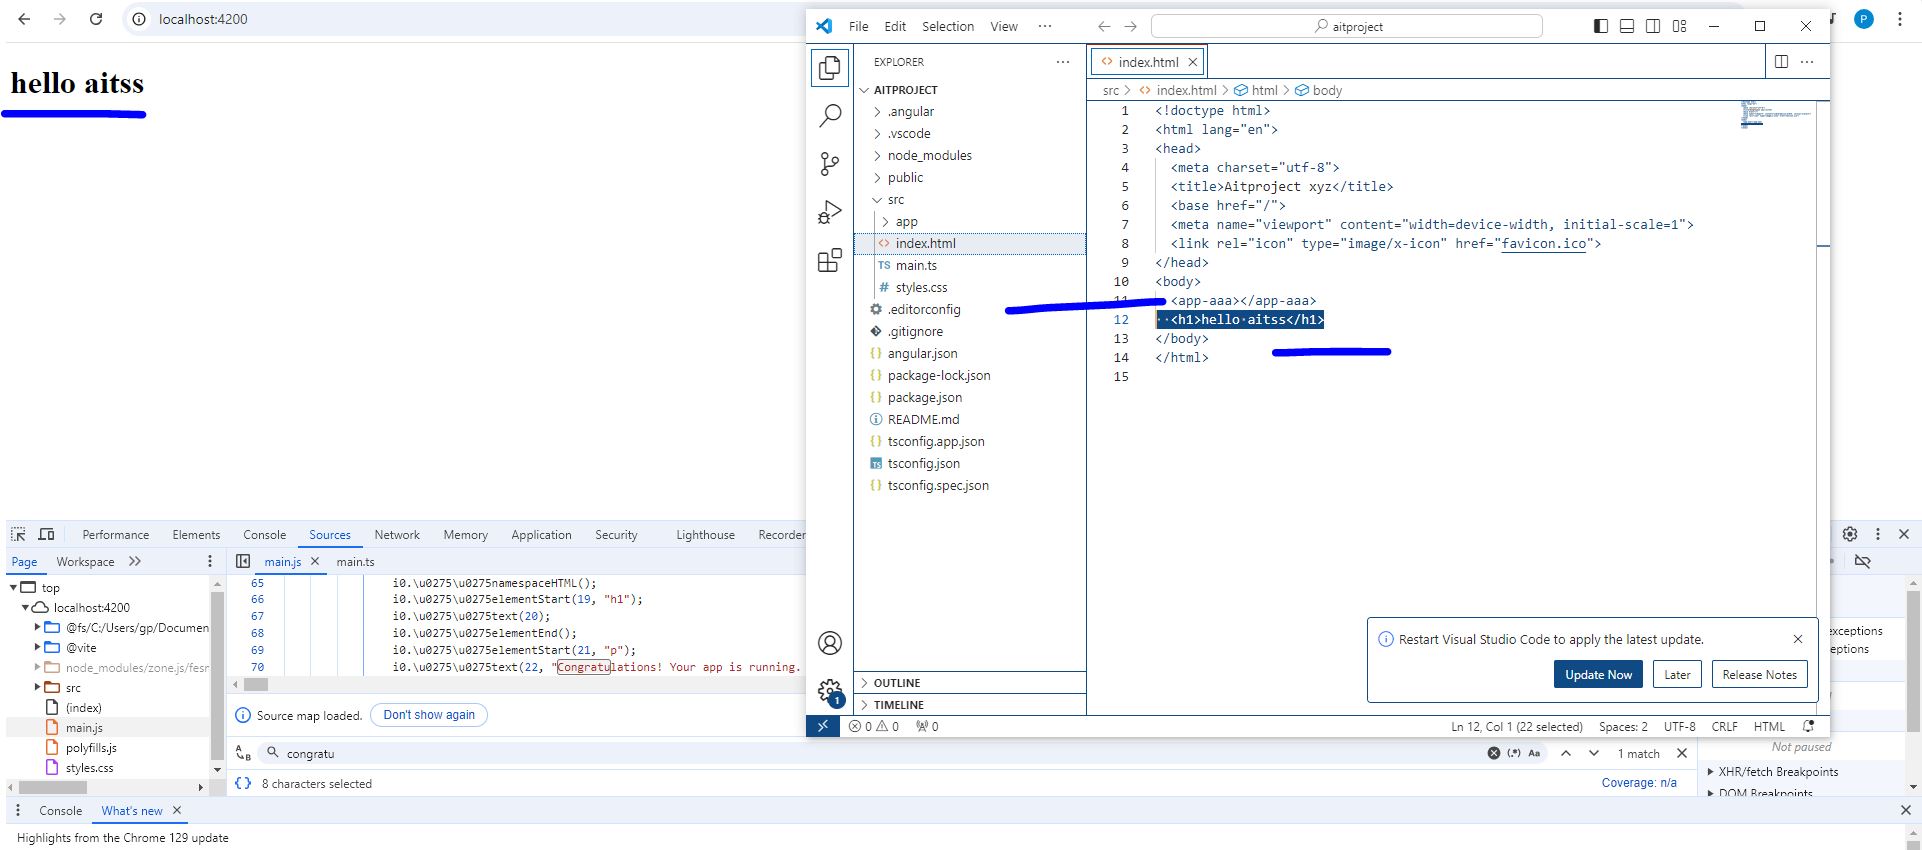Pretty print main.js with the braces icon
Image resolution: width=1922 pixels, height=850 pixels.
click(243, 783)
